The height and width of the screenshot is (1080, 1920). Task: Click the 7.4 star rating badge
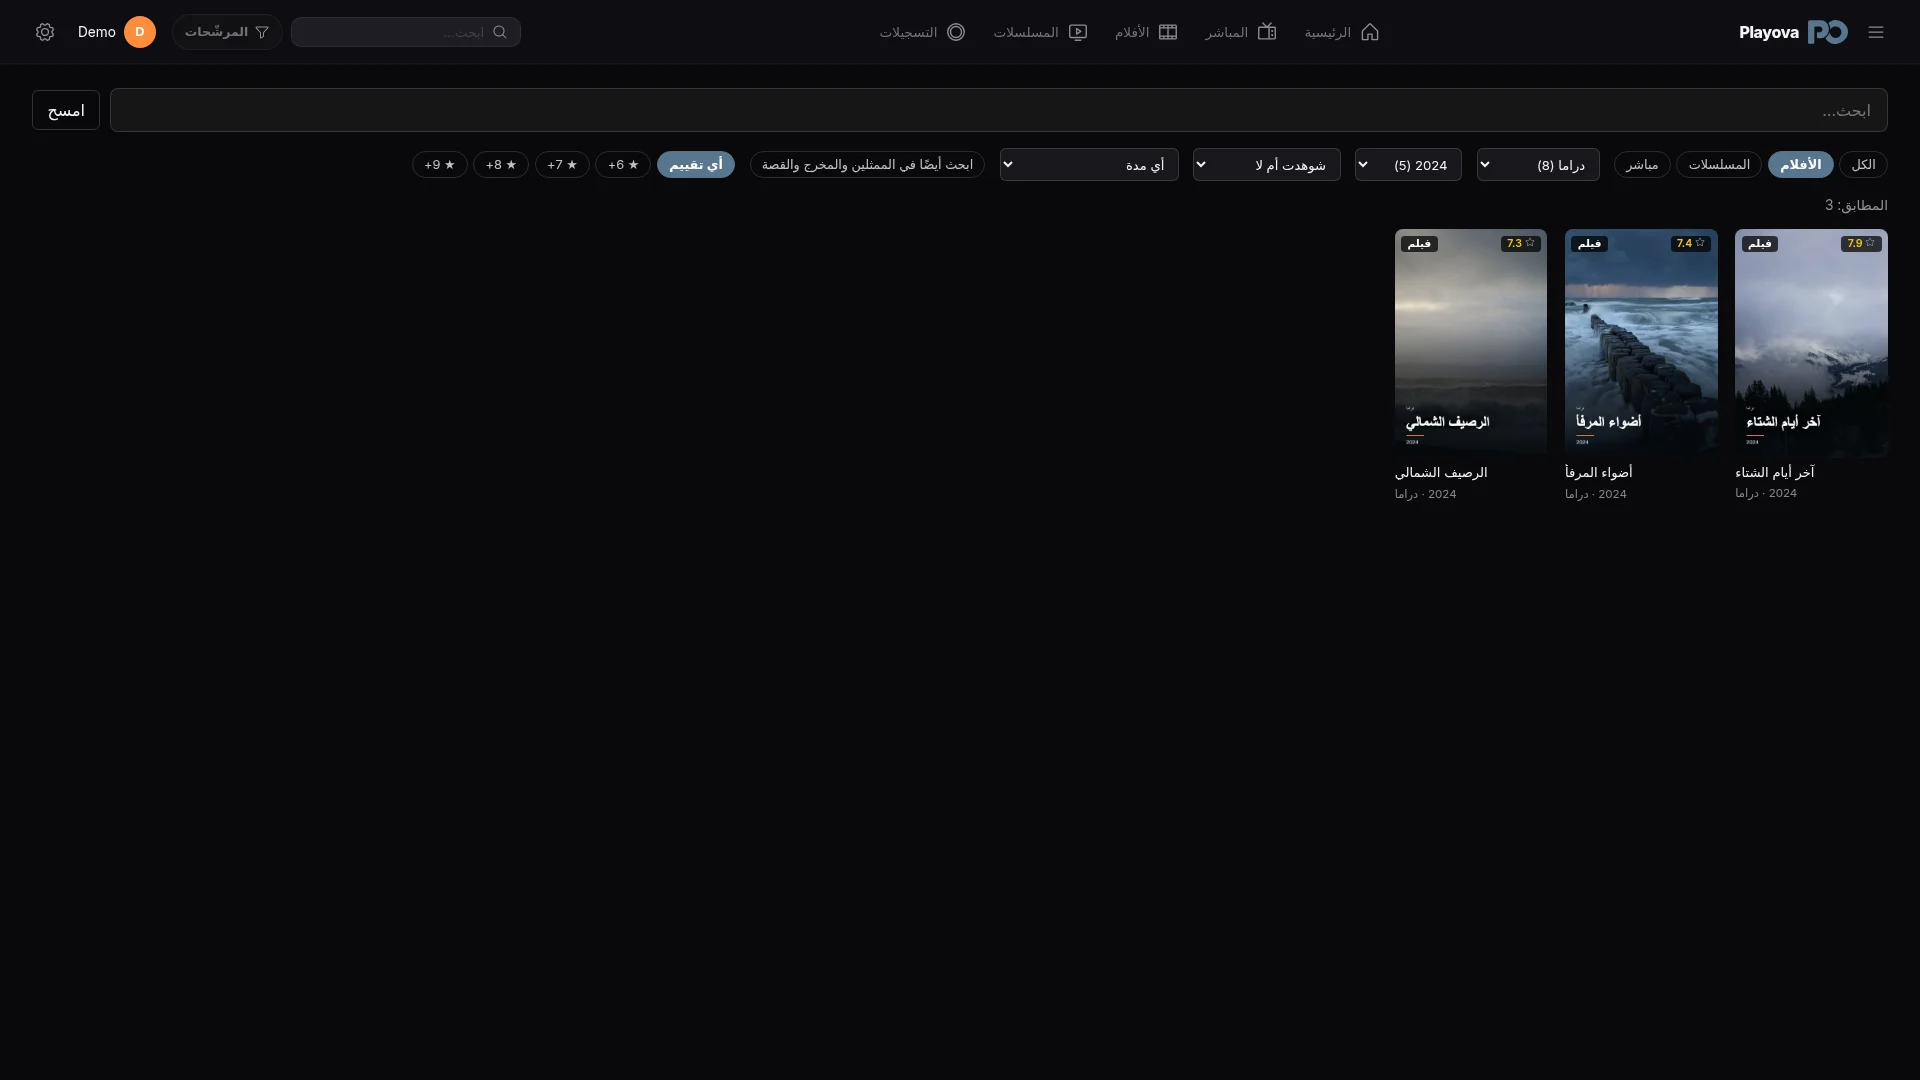[1691, 243]
